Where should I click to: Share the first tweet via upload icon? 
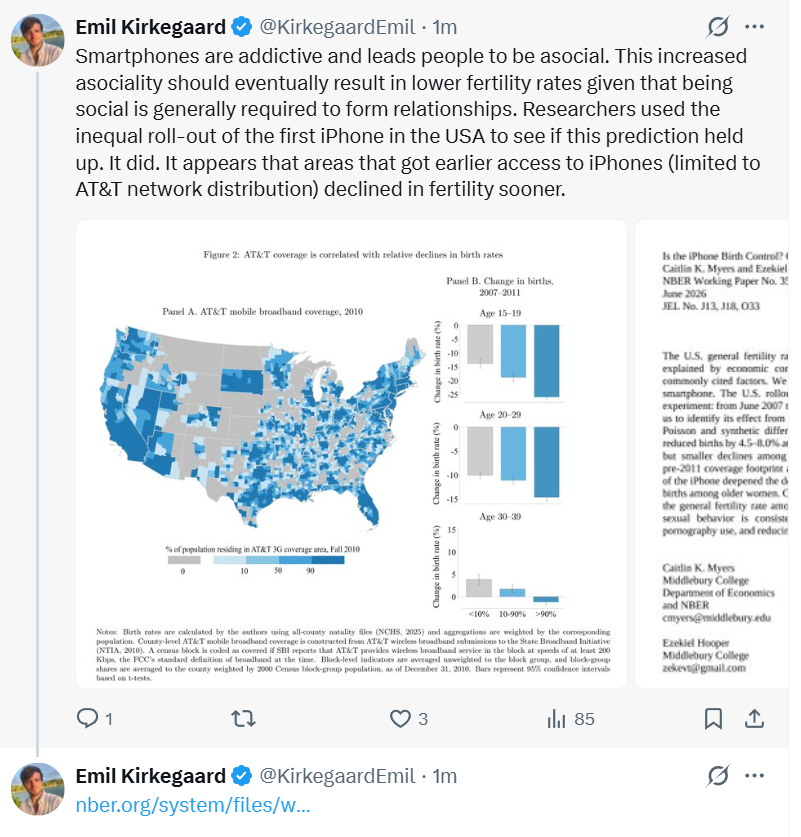(x=754, y=718)
